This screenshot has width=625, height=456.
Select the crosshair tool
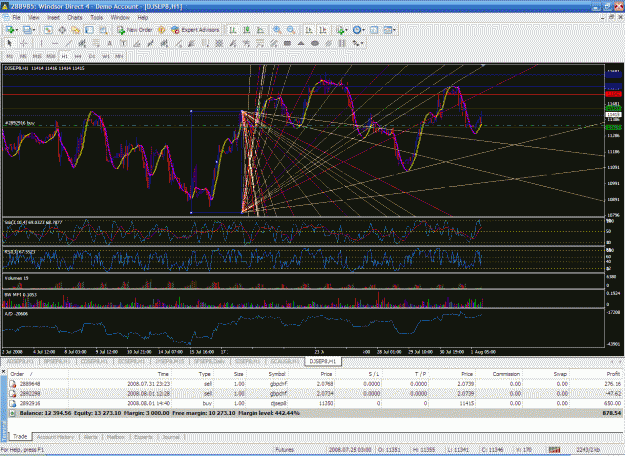[24, 43]
